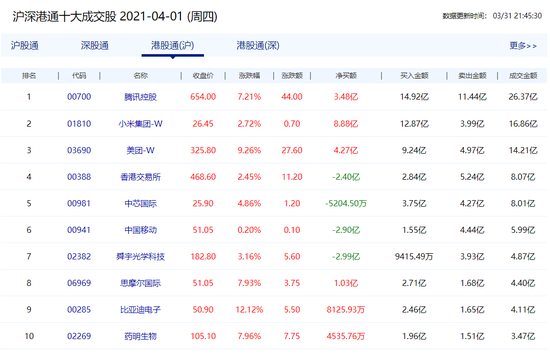Open 腾讯控股 stock name link
550x360 pixels.
[140, 97]
